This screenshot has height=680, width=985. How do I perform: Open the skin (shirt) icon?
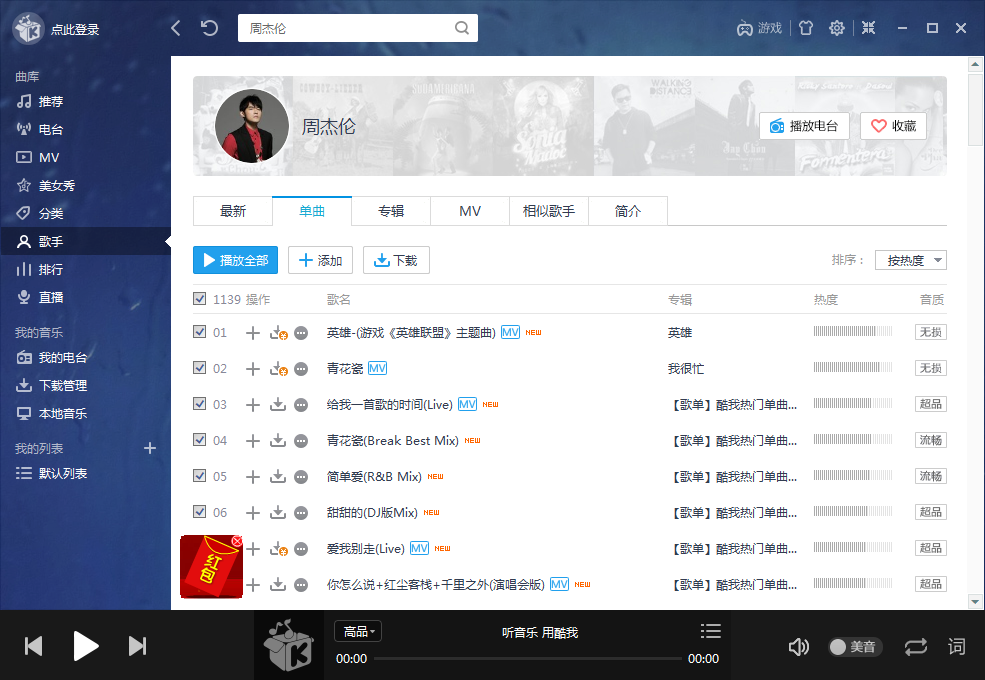(805, 28)
